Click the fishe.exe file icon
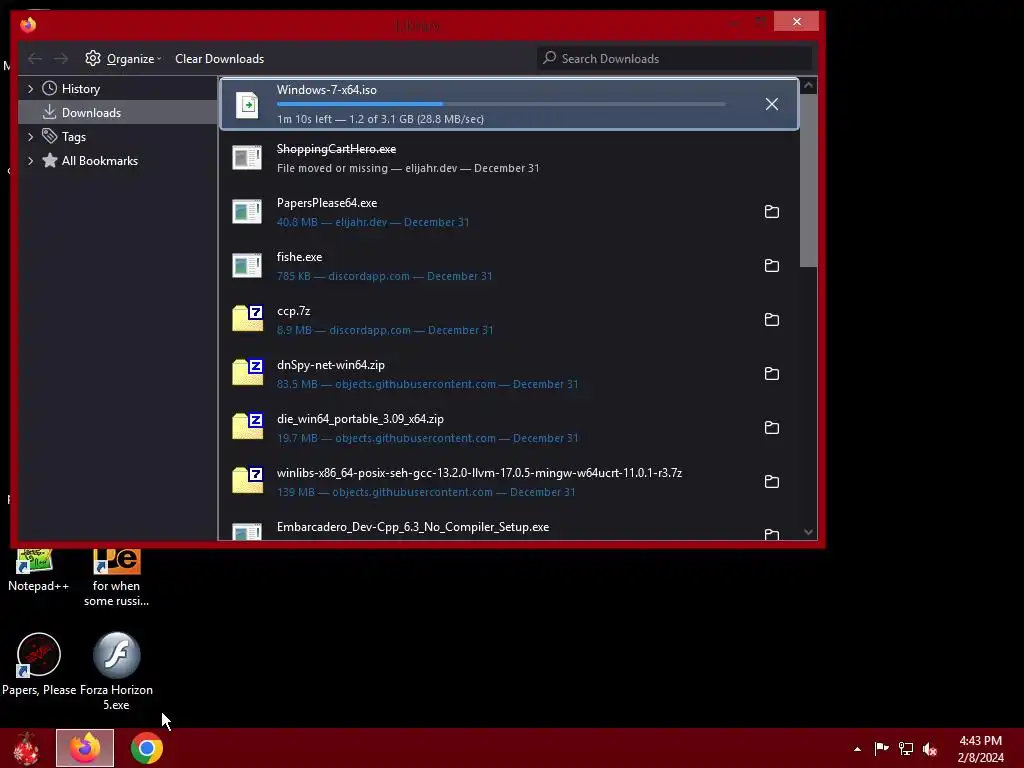This screenshot has width=1024, height=768. pyautogui.click(x=248, y=266)
